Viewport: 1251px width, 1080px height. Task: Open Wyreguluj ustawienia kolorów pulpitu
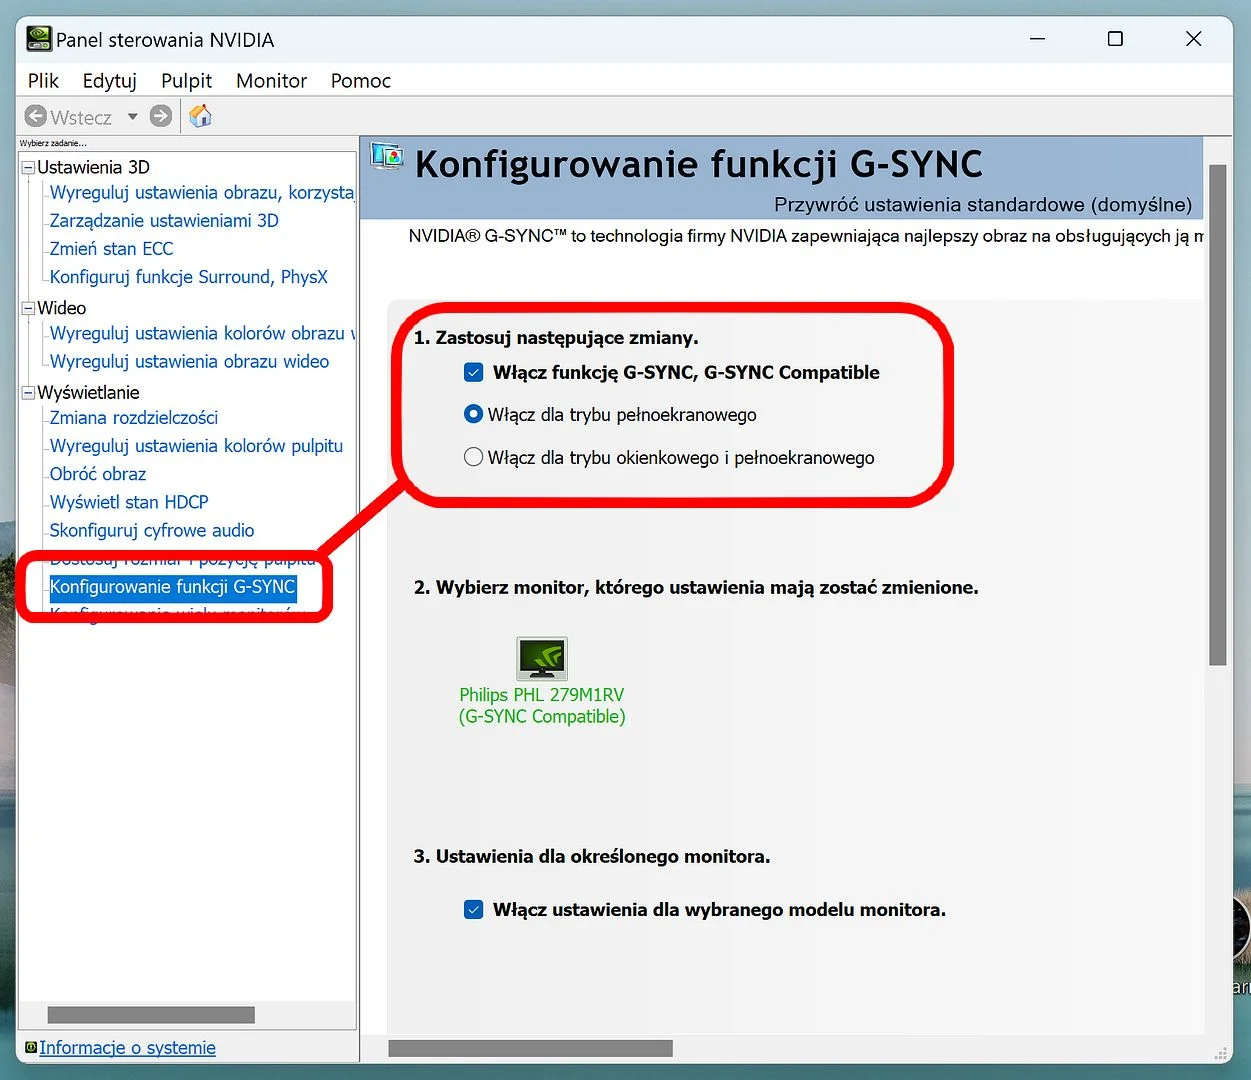click(x=196, y=445)
